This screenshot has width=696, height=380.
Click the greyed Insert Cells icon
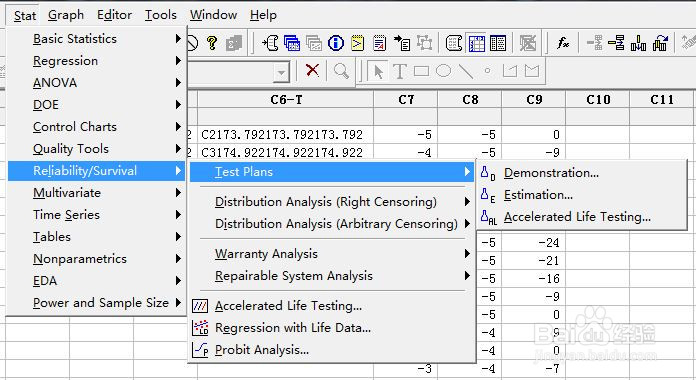click(594, 43)
